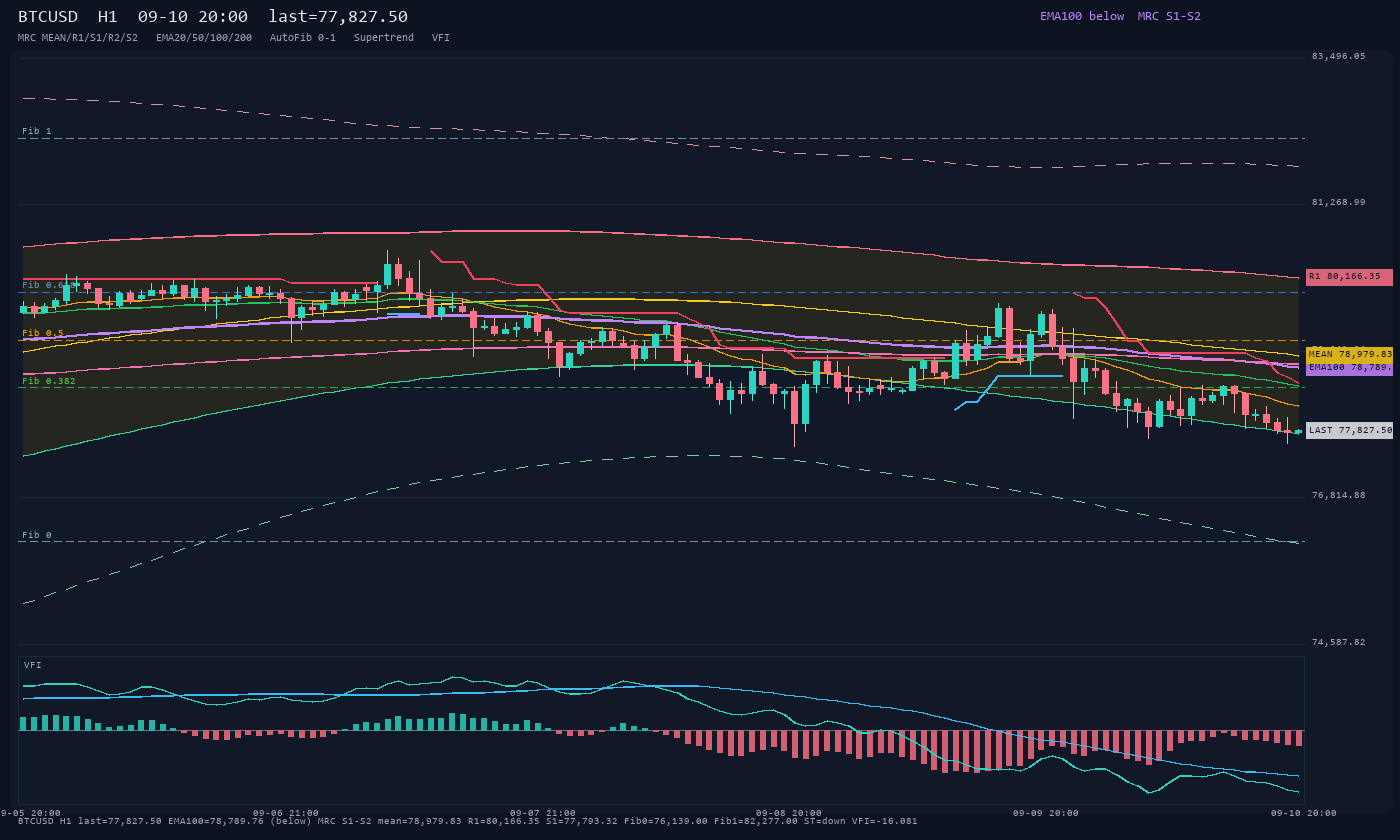Select the EMA20/50/100/200 legend label
Viewport: 1400px width, 840px height.
[204, 38]
